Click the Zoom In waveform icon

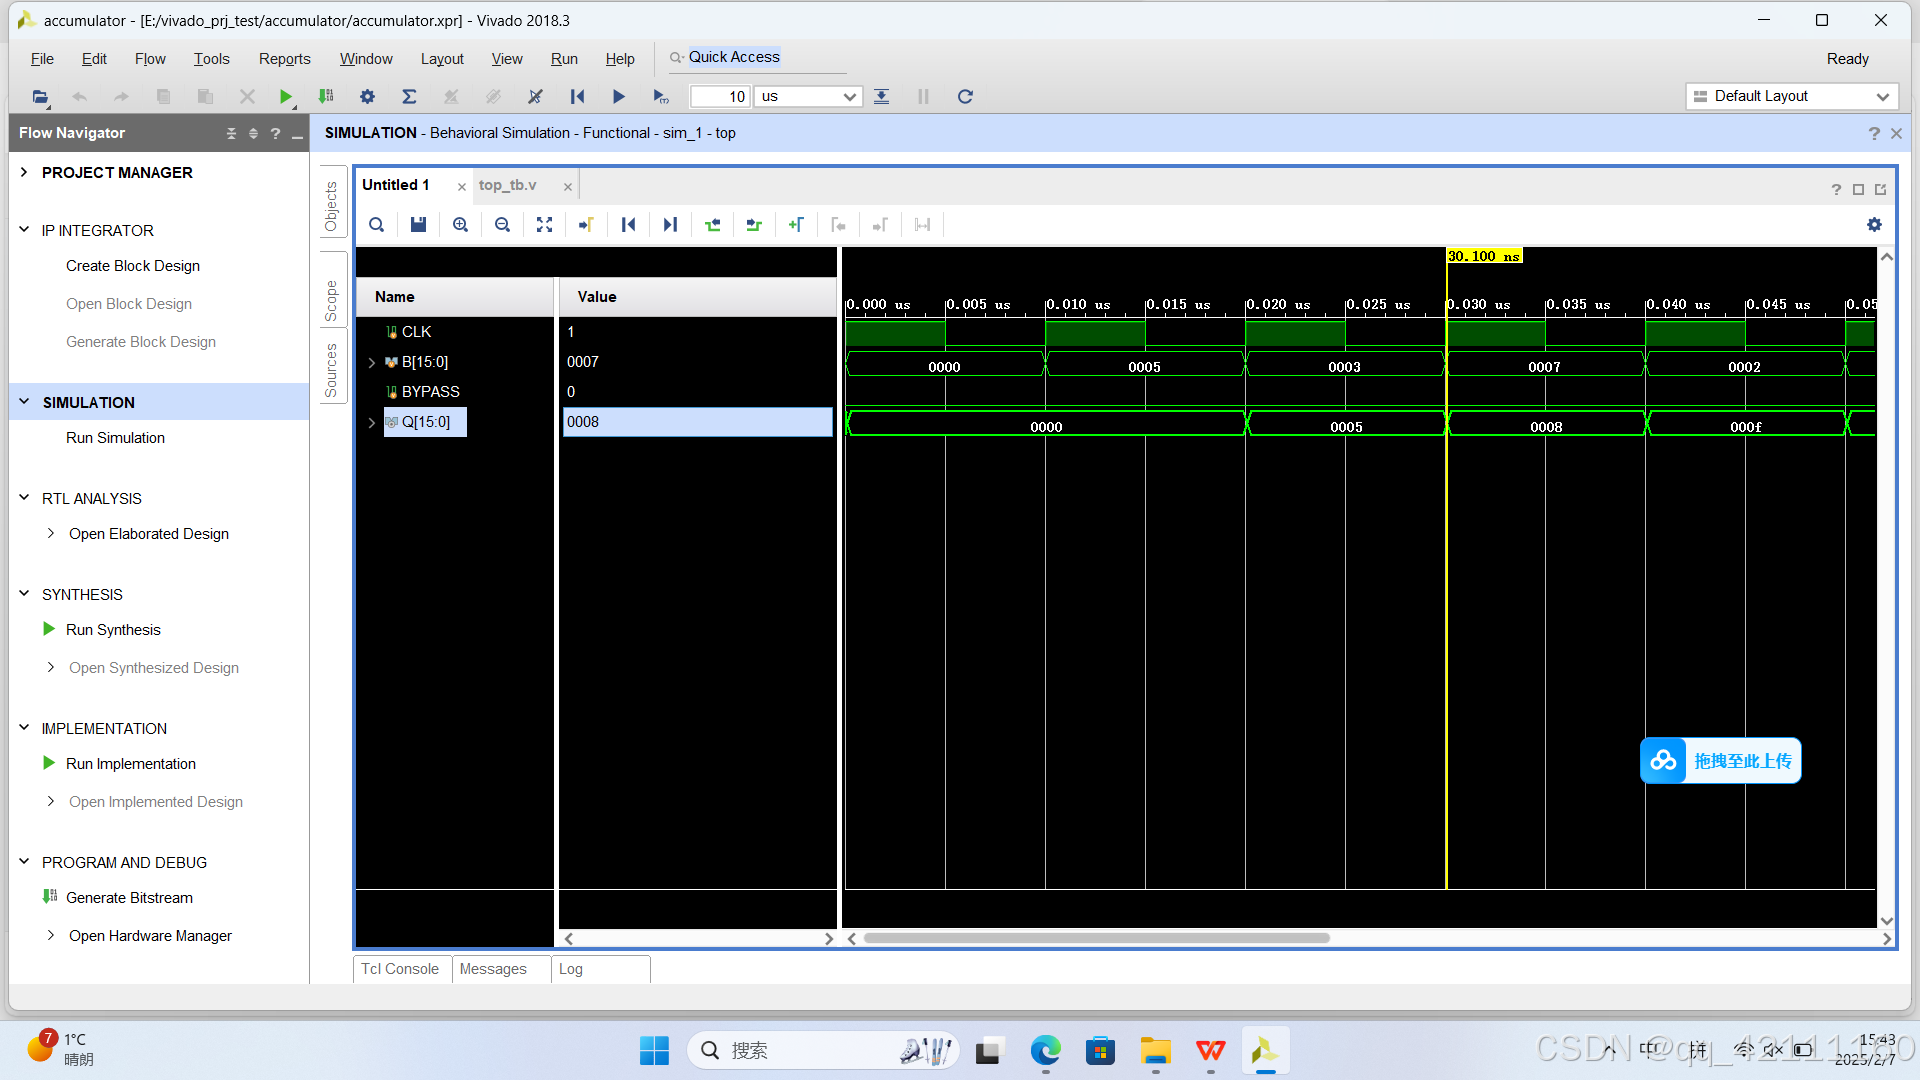pos(460,224)
